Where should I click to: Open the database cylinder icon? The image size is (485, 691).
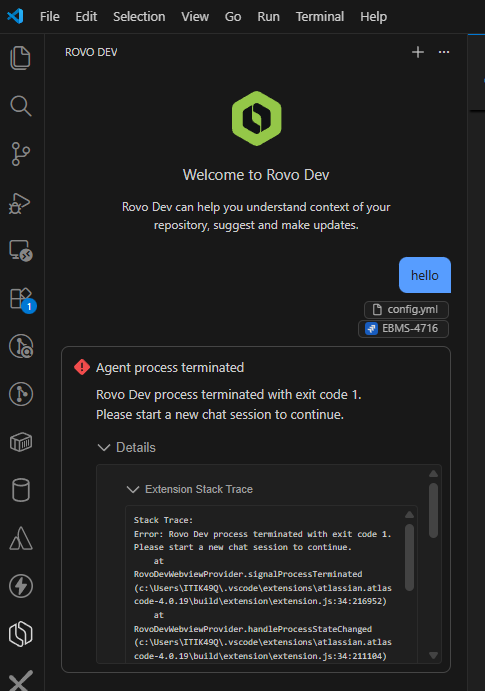21,490
